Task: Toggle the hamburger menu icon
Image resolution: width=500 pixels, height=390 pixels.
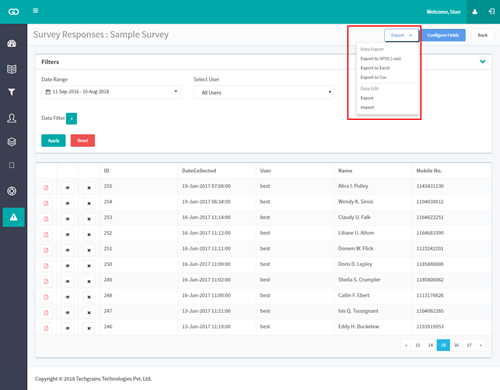Action: pyautogui.click(x=35, y=11)
